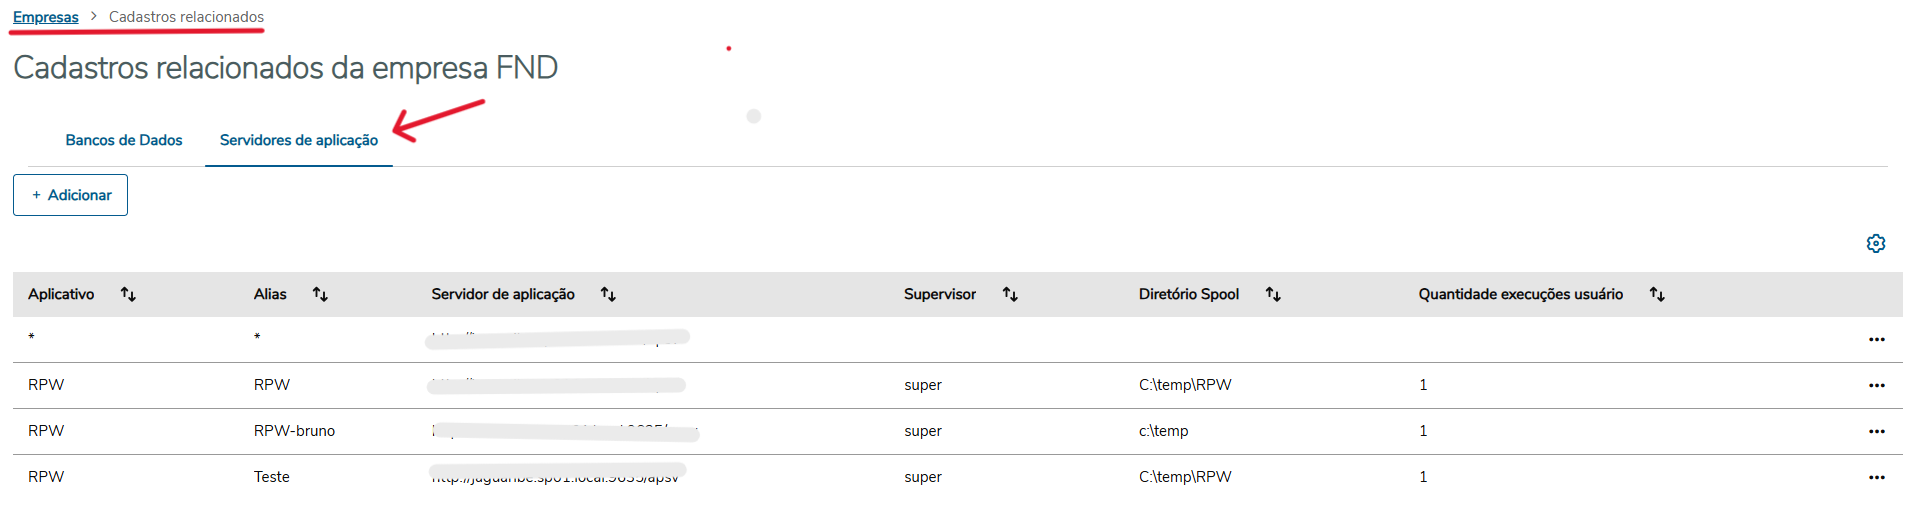1912x505 pixels.
Task: Sort by Quantidade execuções usuário arrows
Action: point(1657,294)
